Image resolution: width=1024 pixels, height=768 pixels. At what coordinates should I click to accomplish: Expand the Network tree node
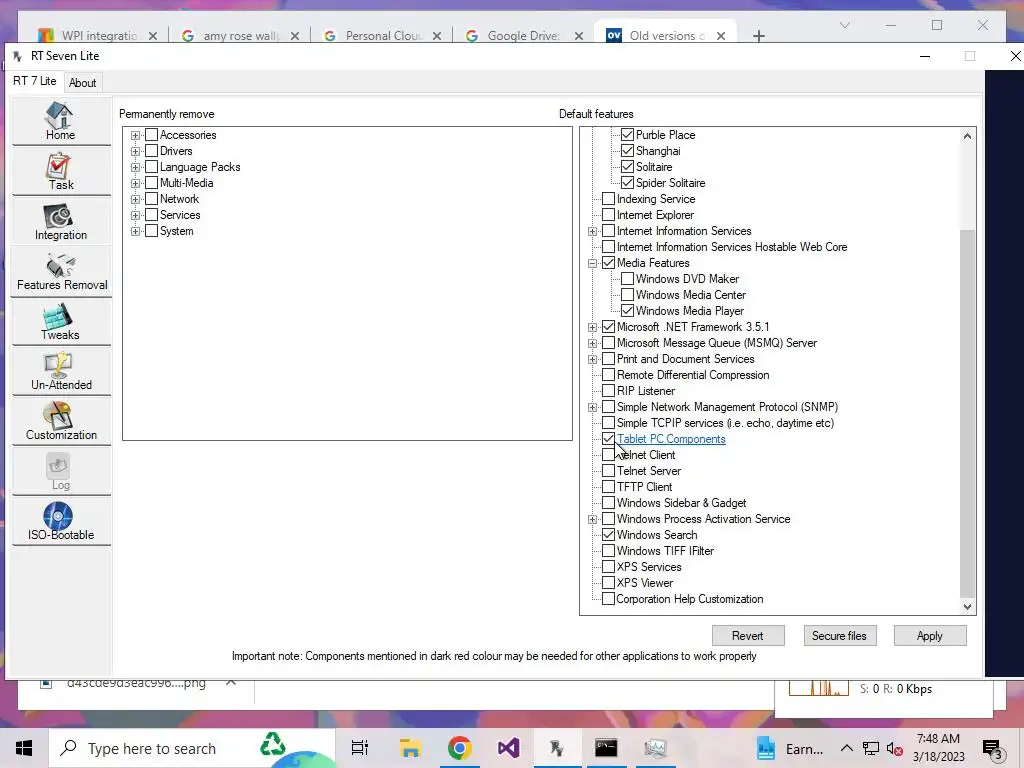(135, 199)
